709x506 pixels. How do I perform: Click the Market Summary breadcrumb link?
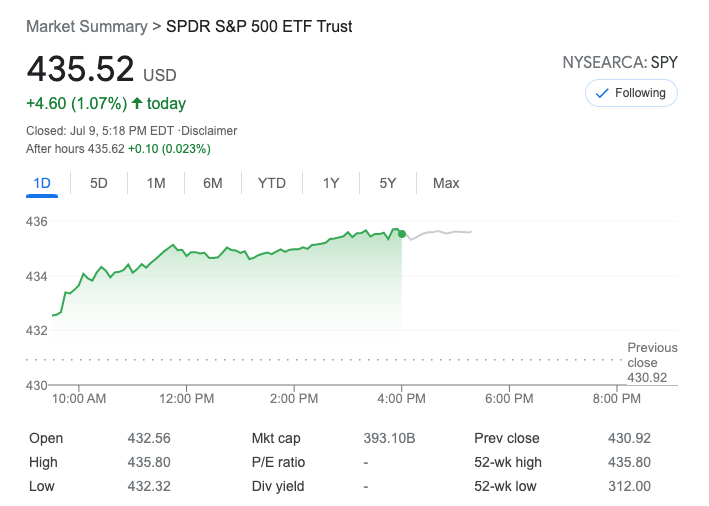tap(86, 26)
